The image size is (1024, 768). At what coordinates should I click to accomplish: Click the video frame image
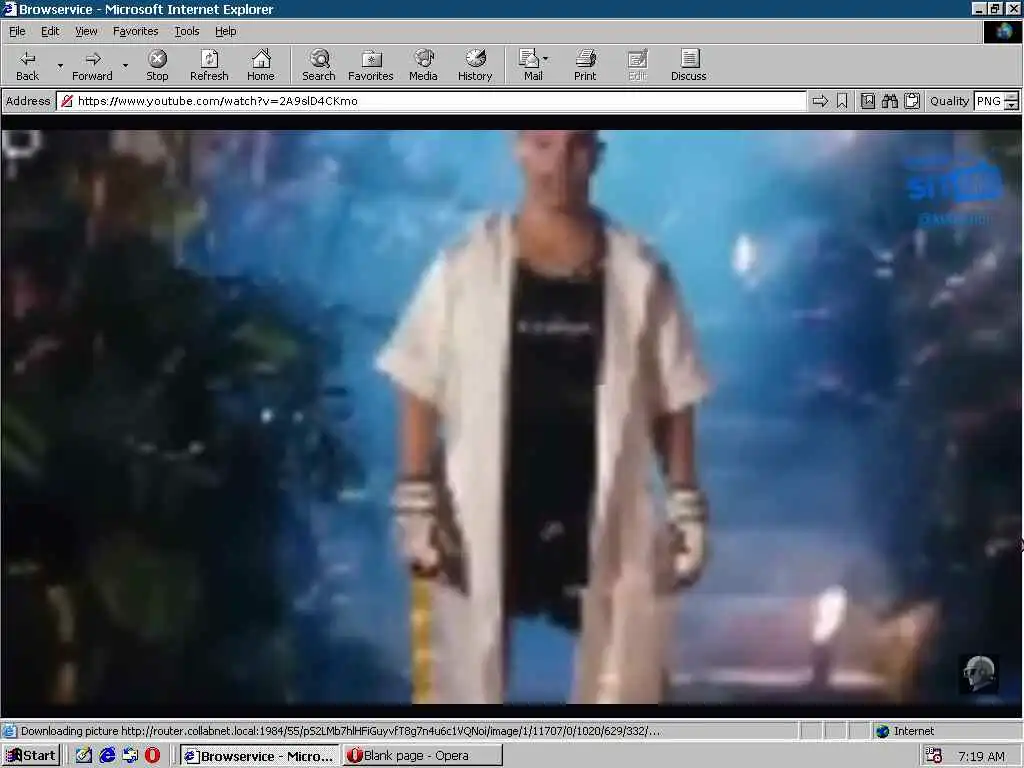click(x=511, y=417)
